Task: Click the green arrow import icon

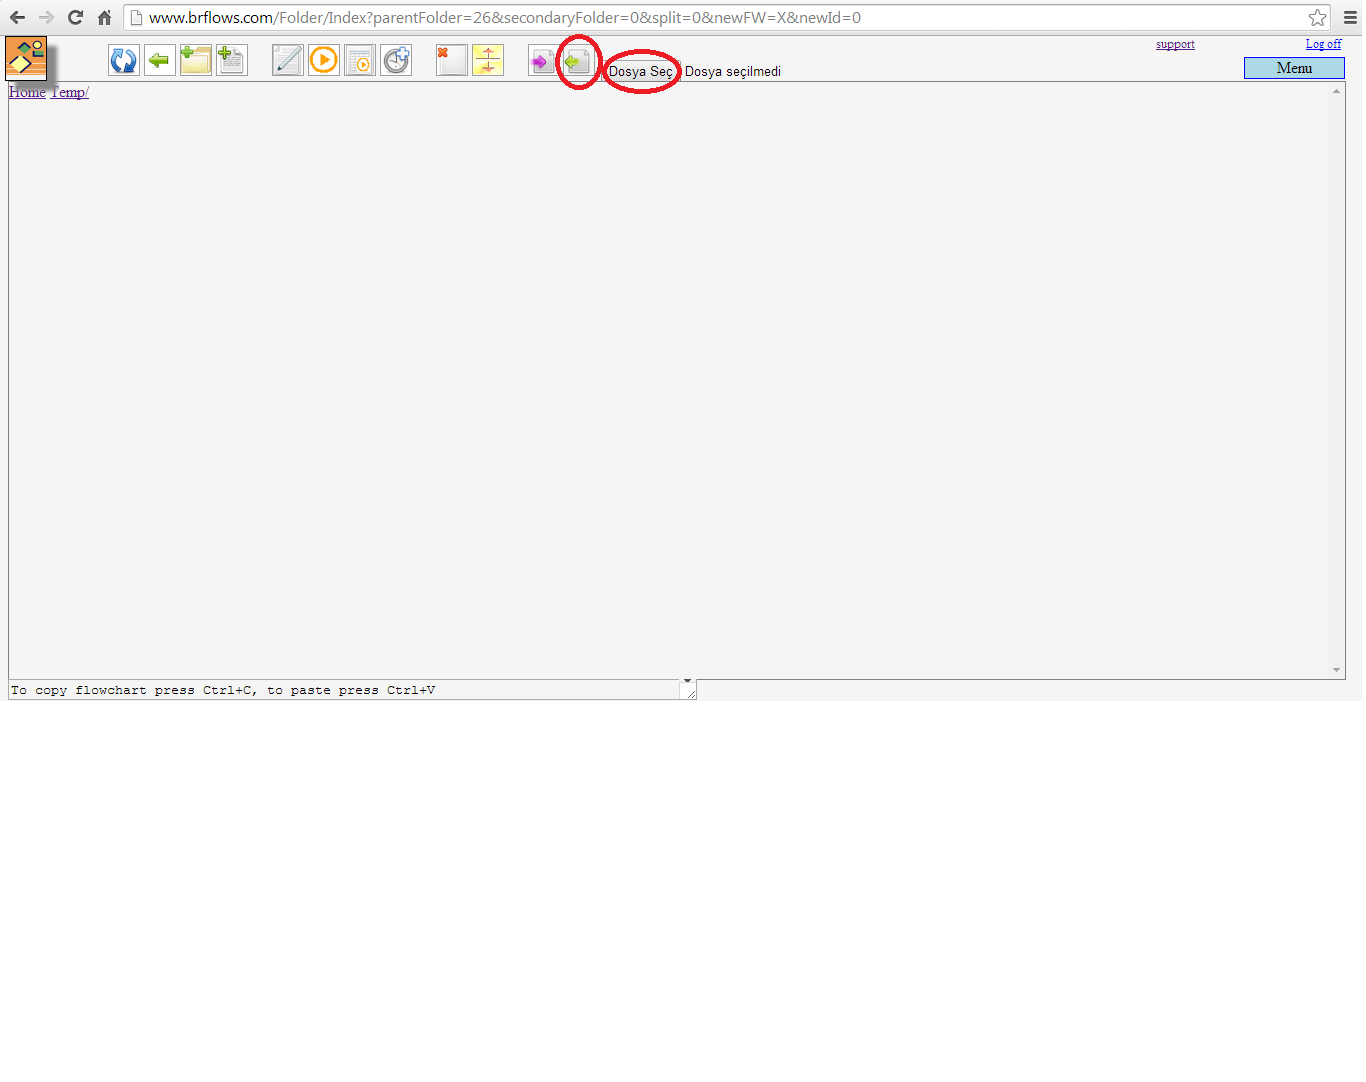Action: coord(577,61)
